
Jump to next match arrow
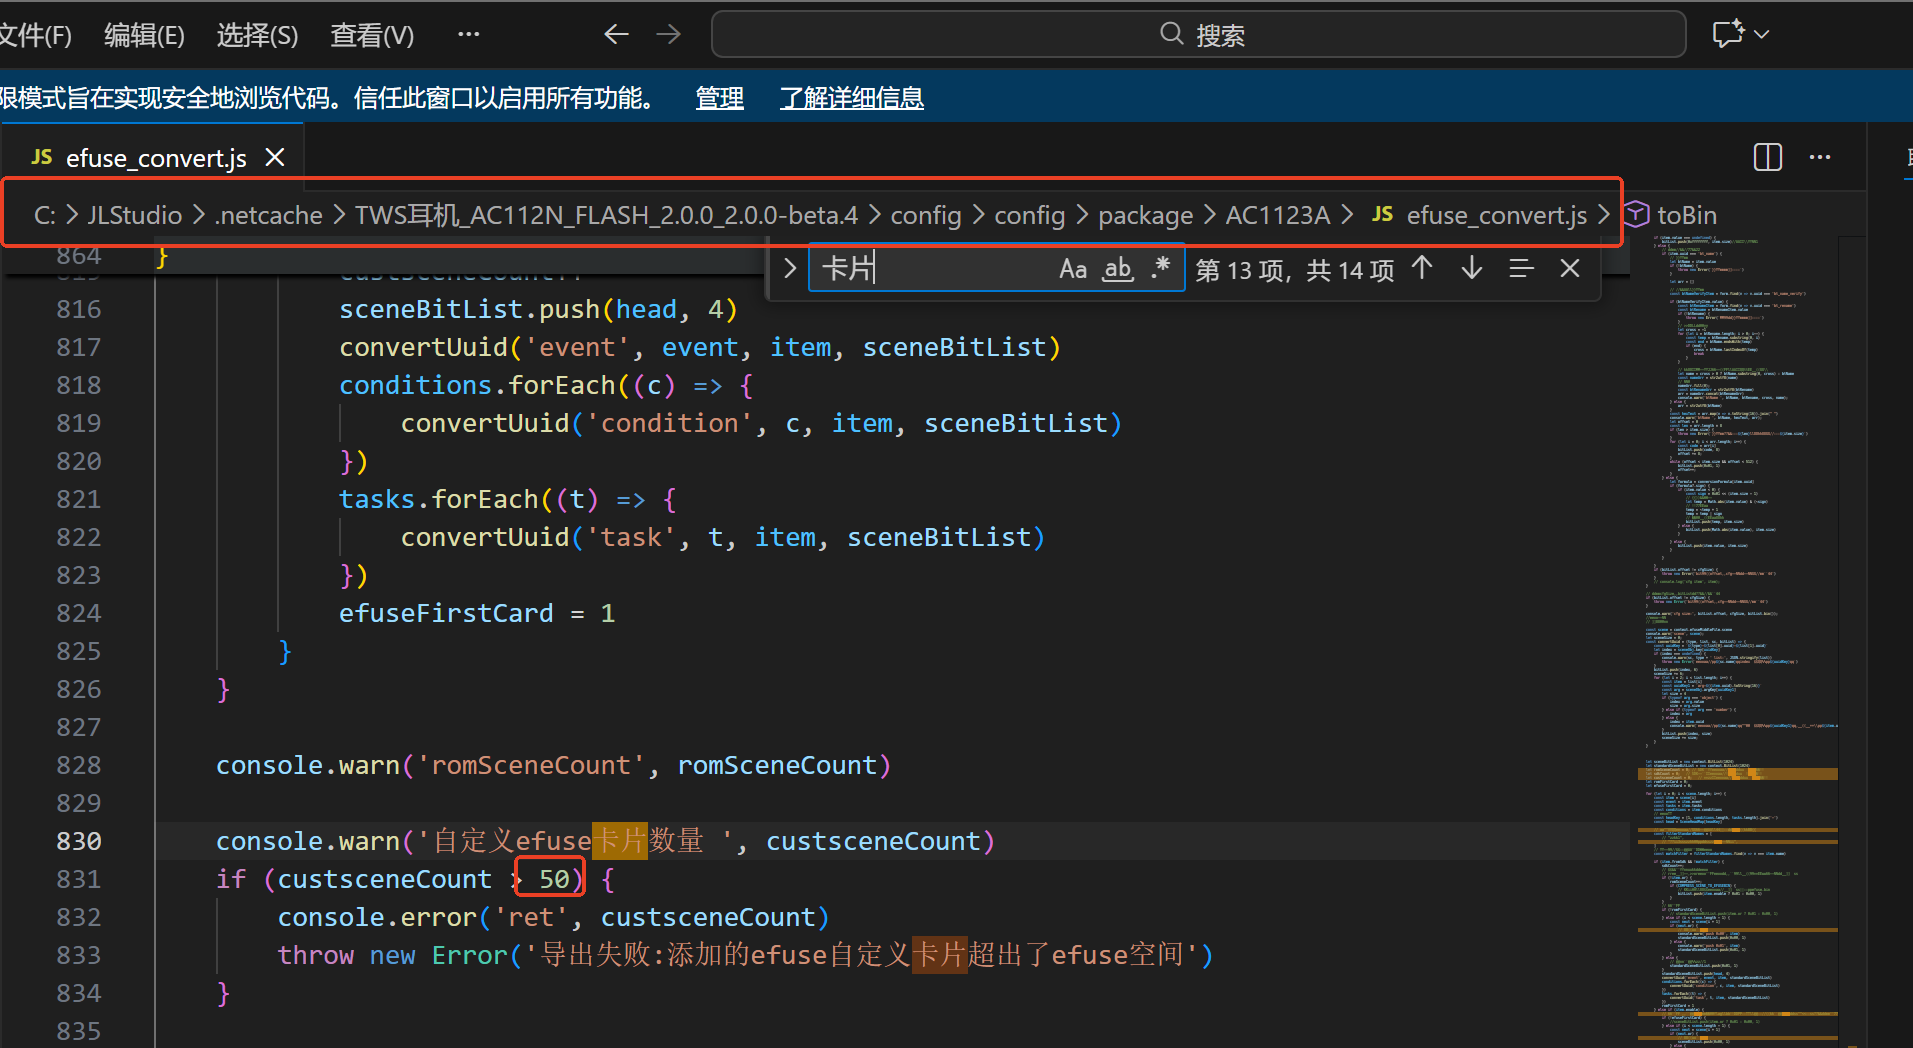1471,268
